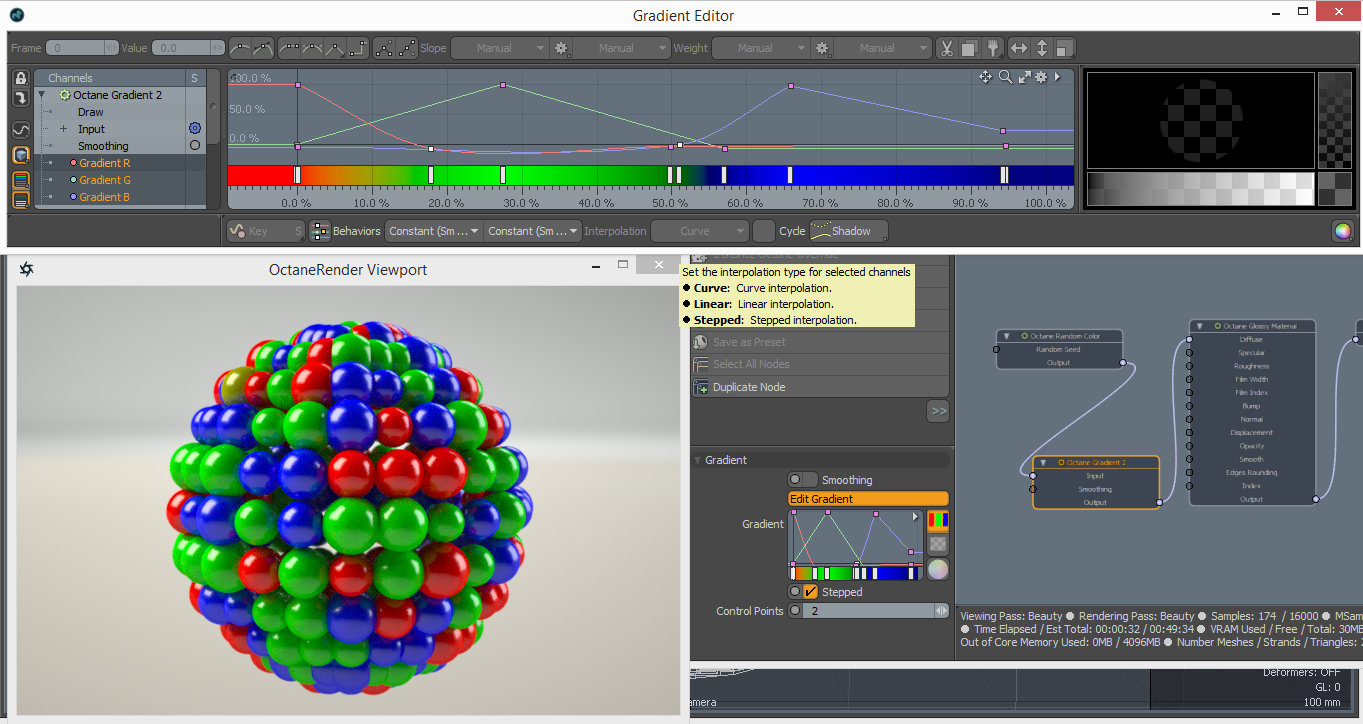Viewport: 1363px width, 724px height.
Task: Collapse the Octane Glossy Material node
Action: point(1200,326)
